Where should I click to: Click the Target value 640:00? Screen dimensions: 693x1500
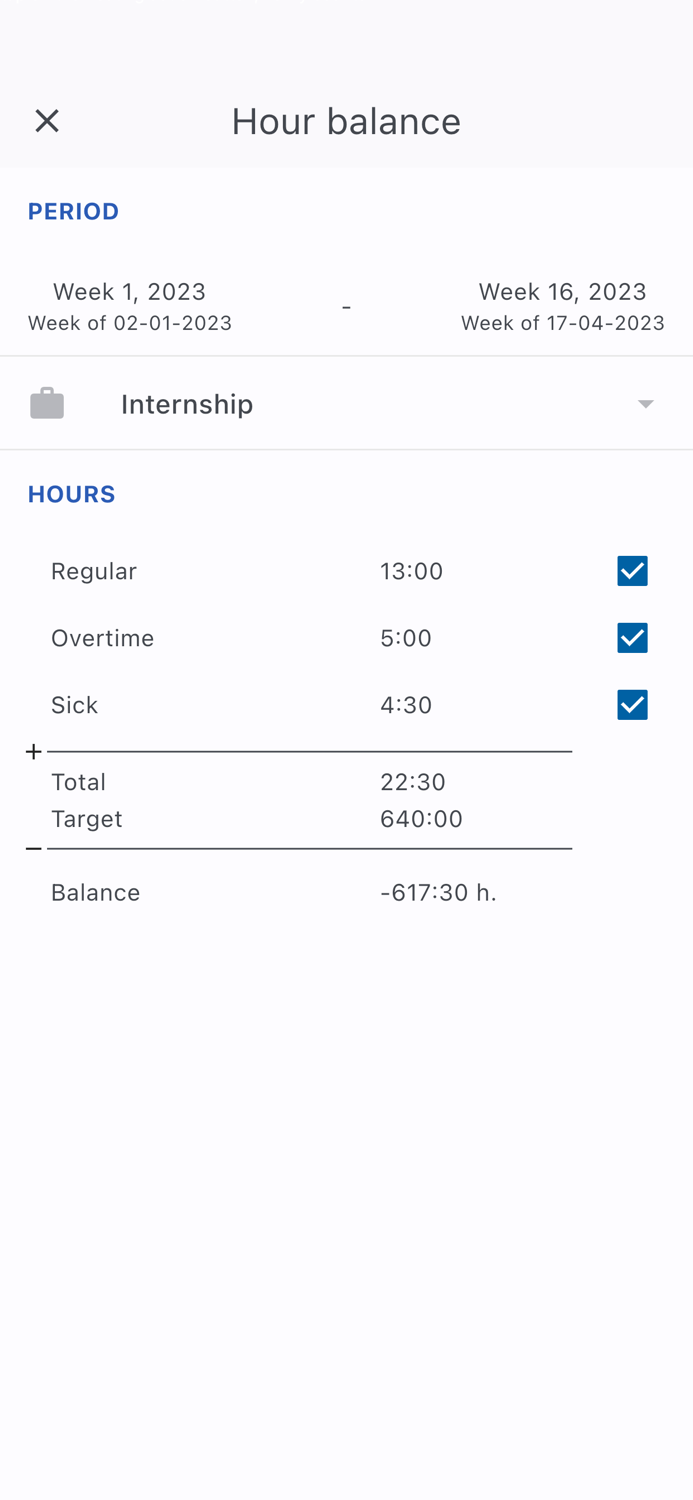click(x=422, y=818)
